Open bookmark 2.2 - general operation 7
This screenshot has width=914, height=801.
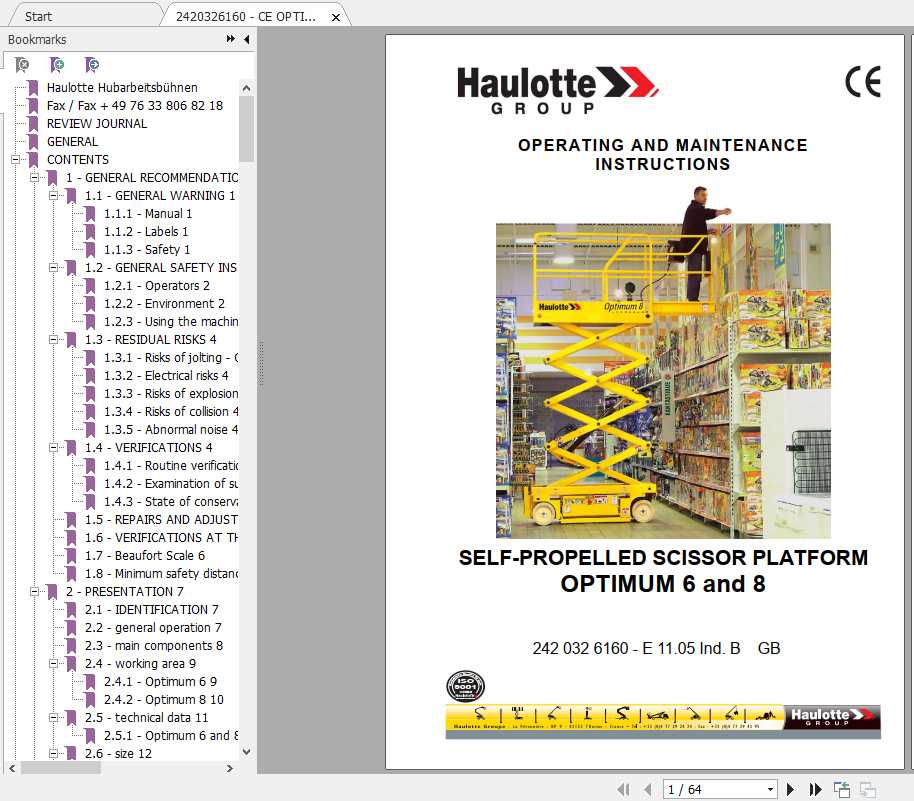coord(153,628)
